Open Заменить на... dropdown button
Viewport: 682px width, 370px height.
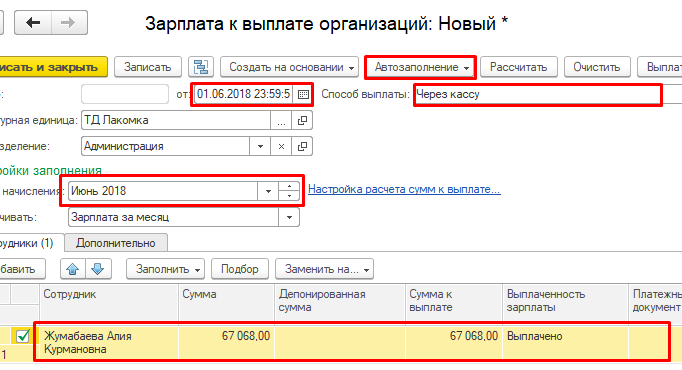[324, 269]
